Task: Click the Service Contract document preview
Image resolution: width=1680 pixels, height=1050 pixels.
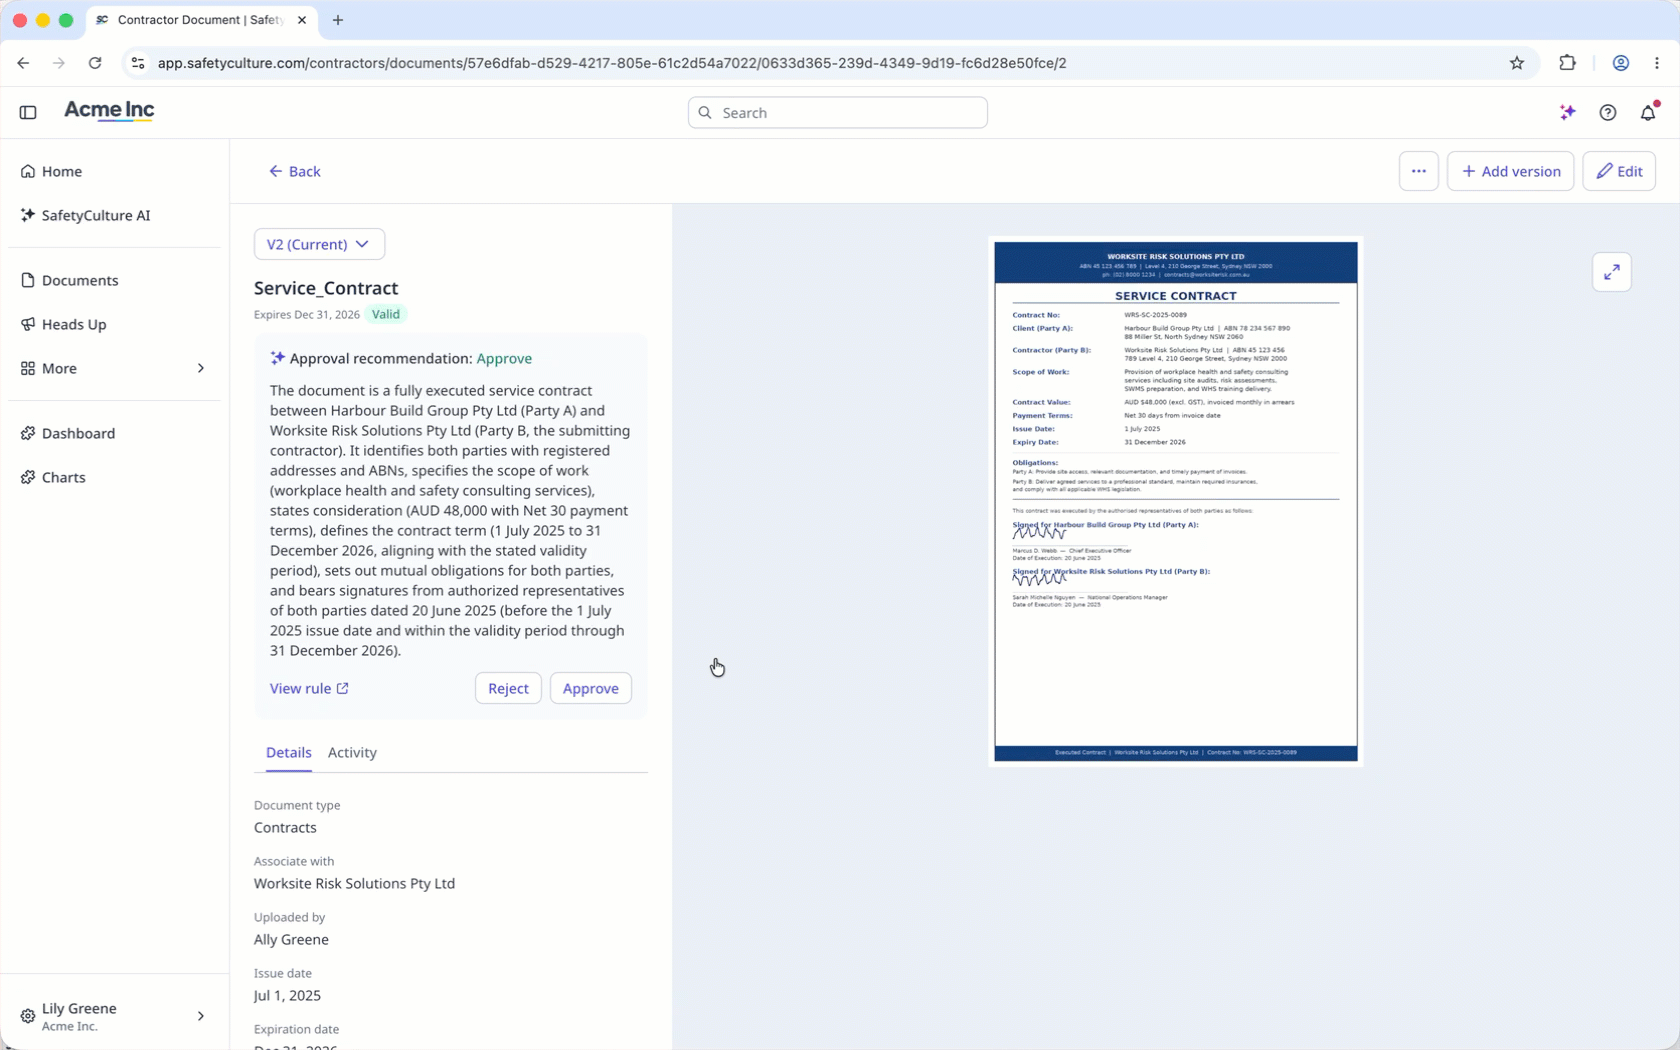Action: [x=1175, y=501]
